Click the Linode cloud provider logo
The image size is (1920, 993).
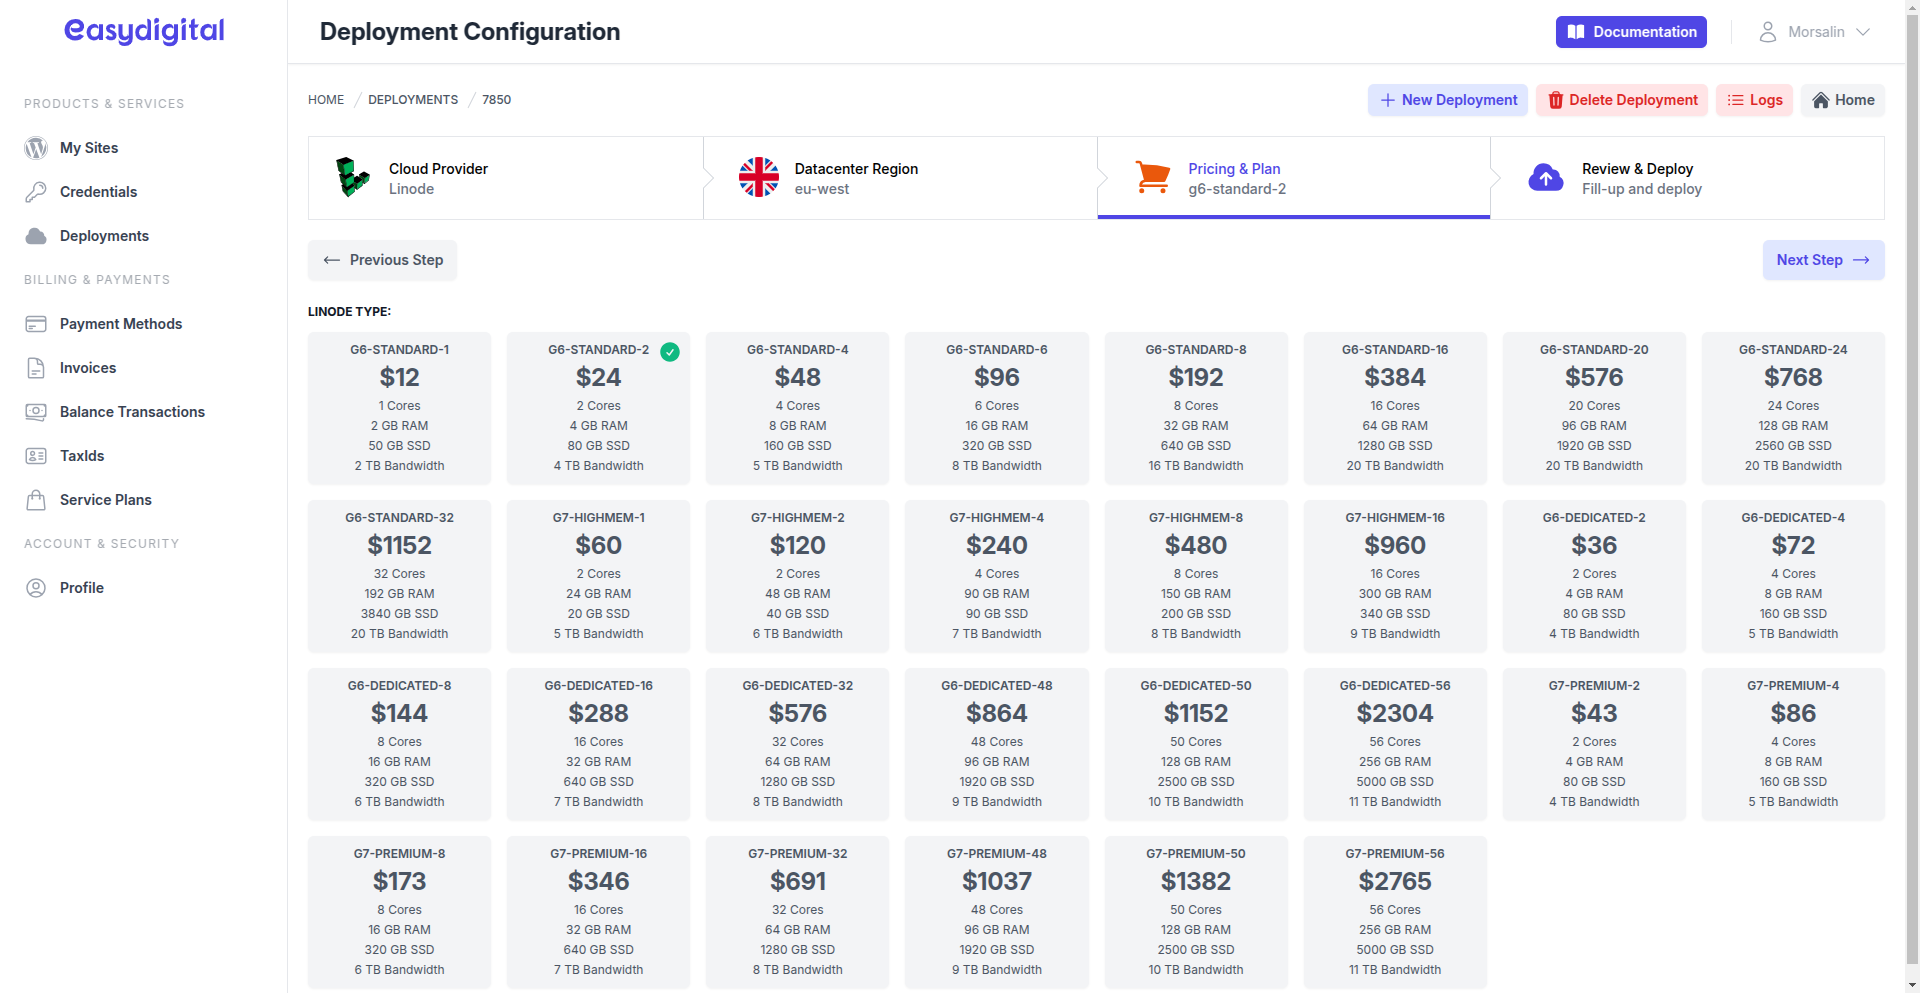(x=352, y=177)
